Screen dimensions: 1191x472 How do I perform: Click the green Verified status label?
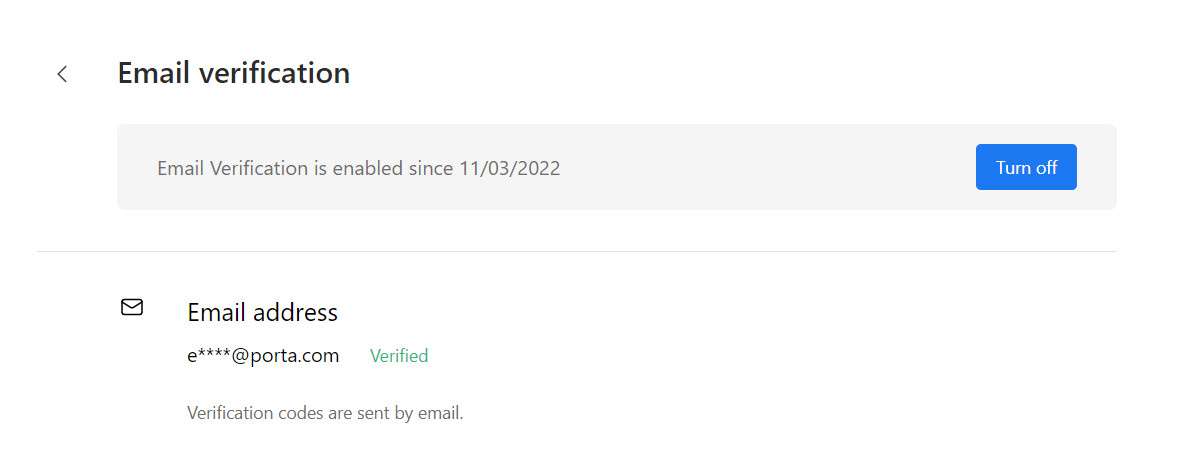point(399,356)
